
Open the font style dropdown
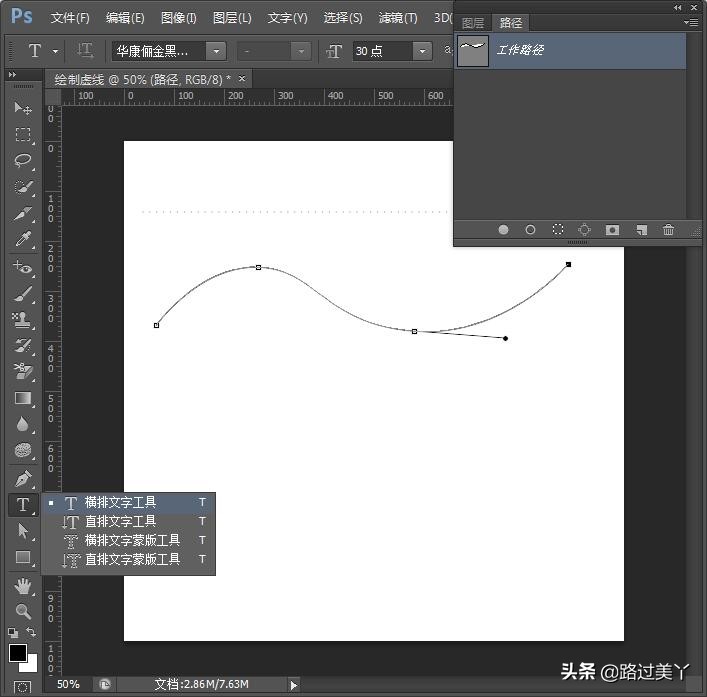(x=301, y=51)
